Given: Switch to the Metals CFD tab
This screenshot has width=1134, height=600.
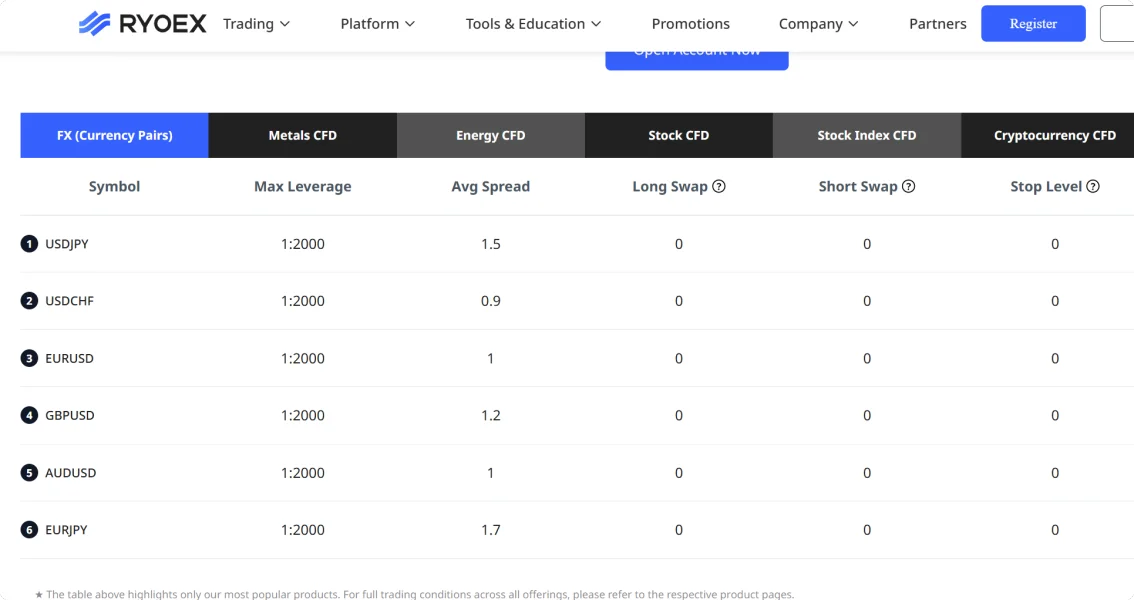Looking at the screenshot, I should coord(302,135).
